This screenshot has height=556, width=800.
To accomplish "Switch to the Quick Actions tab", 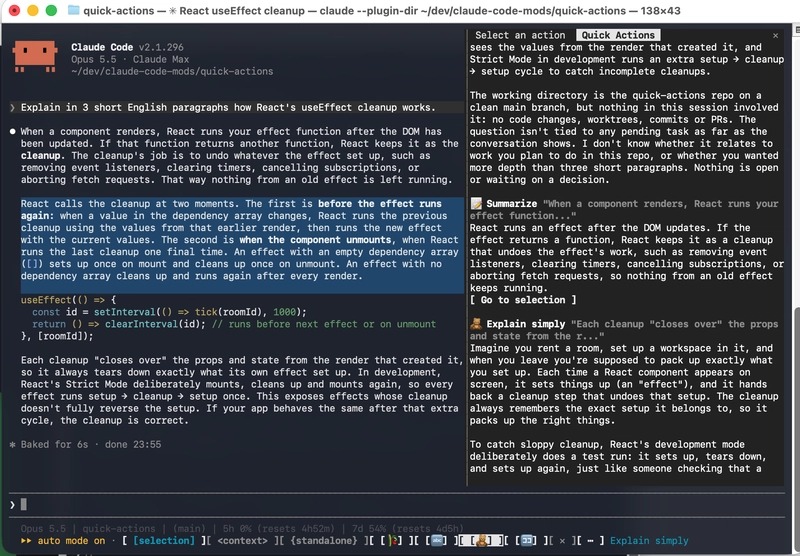I will tap(618, 35).
